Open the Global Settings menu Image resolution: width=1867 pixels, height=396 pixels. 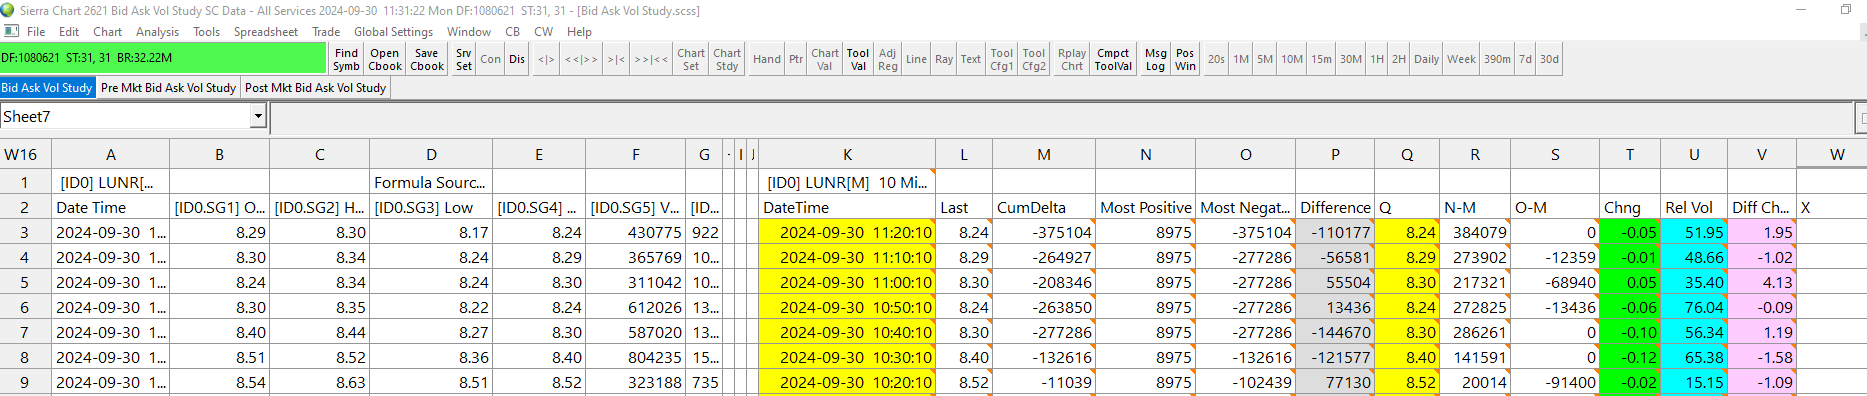coord(393,31)
